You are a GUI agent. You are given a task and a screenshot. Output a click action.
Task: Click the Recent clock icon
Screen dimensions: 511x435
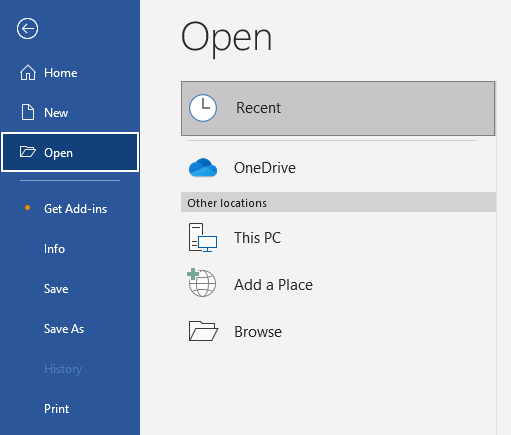pyautogui.click(x=203, y=108)
